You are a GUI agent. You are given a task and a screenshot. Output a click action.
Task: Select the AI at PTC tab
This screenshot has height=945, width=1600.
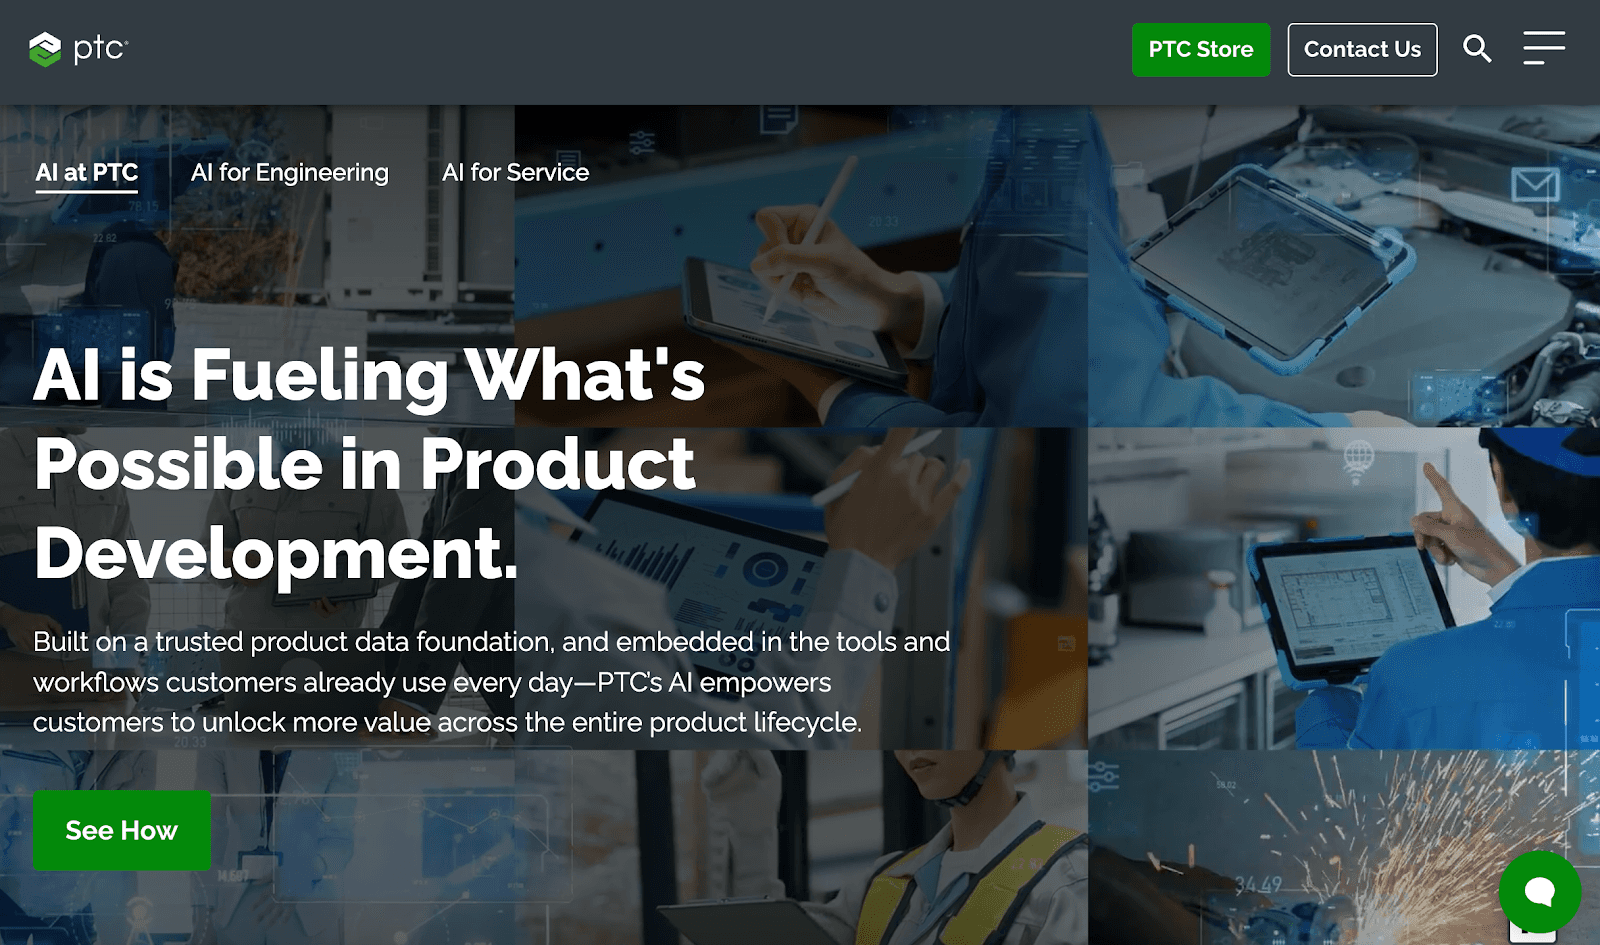87,173
